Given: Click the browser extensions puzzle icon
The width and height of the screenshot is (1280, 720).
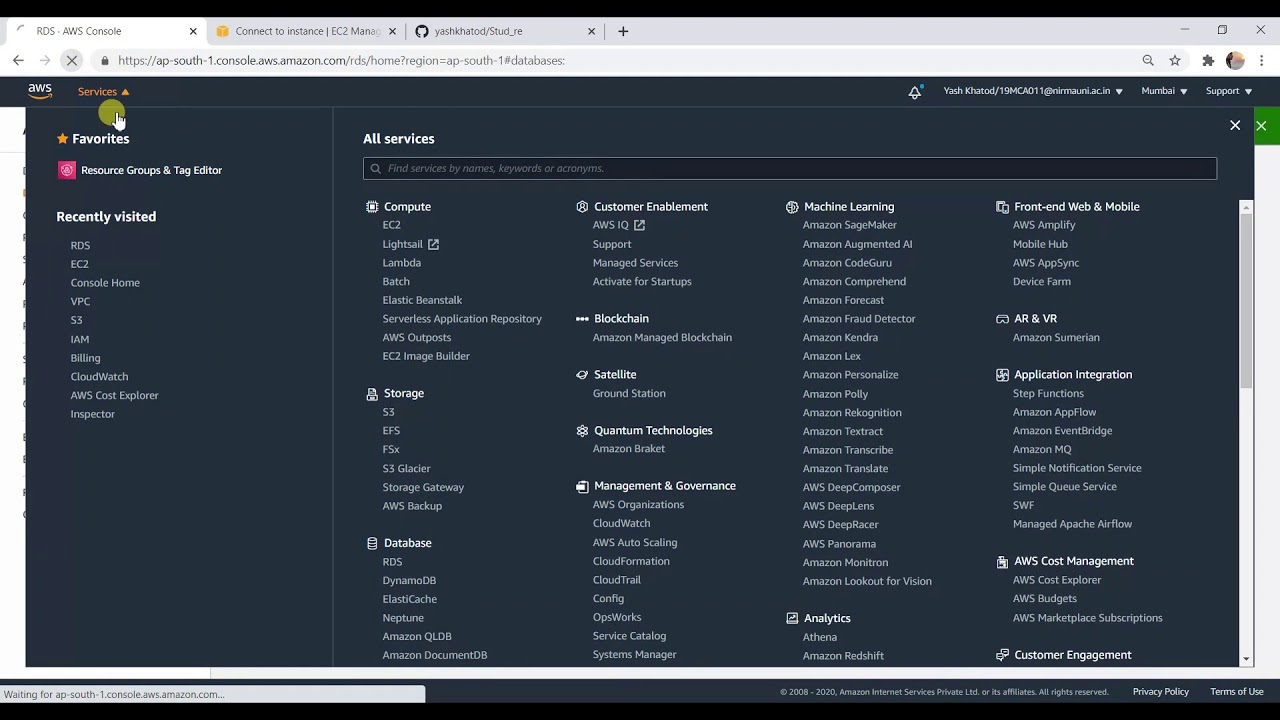Looking at the screenshot, I should click(1208, 61).
